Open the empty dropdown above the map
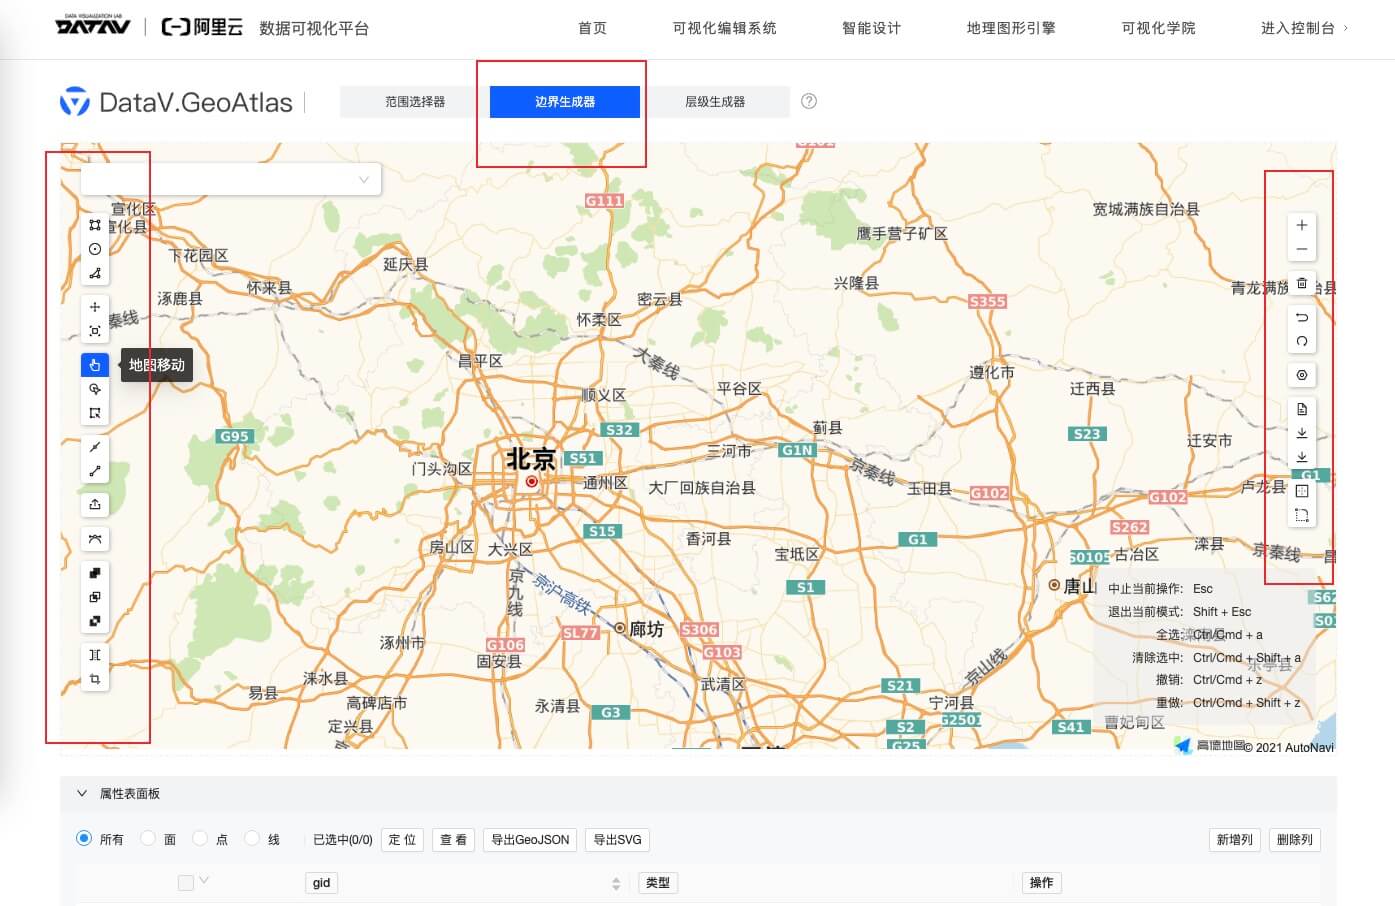Screen dimensions: 1395x906 click(x=231, y=179)
